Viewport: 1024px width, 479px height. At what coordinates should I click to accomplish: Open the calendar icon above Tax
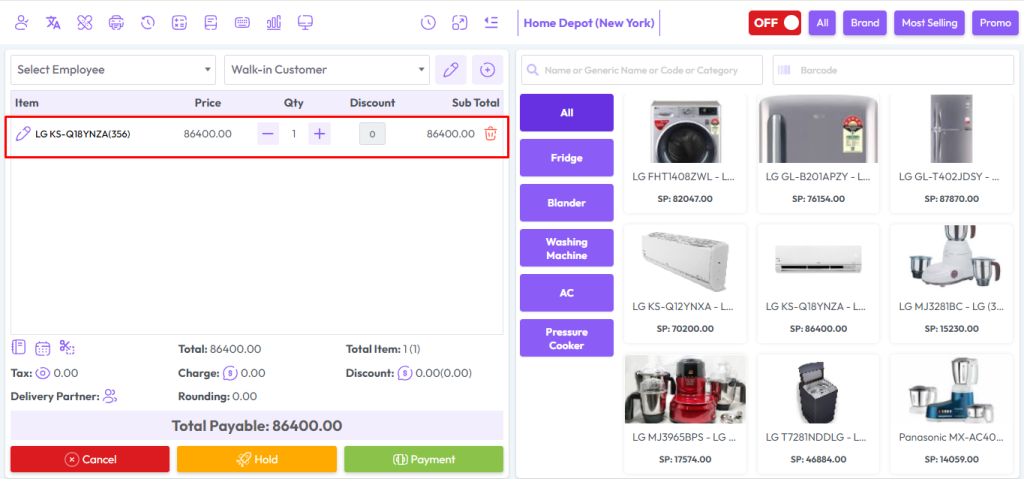pyautogui.click(x=42, y=348)
